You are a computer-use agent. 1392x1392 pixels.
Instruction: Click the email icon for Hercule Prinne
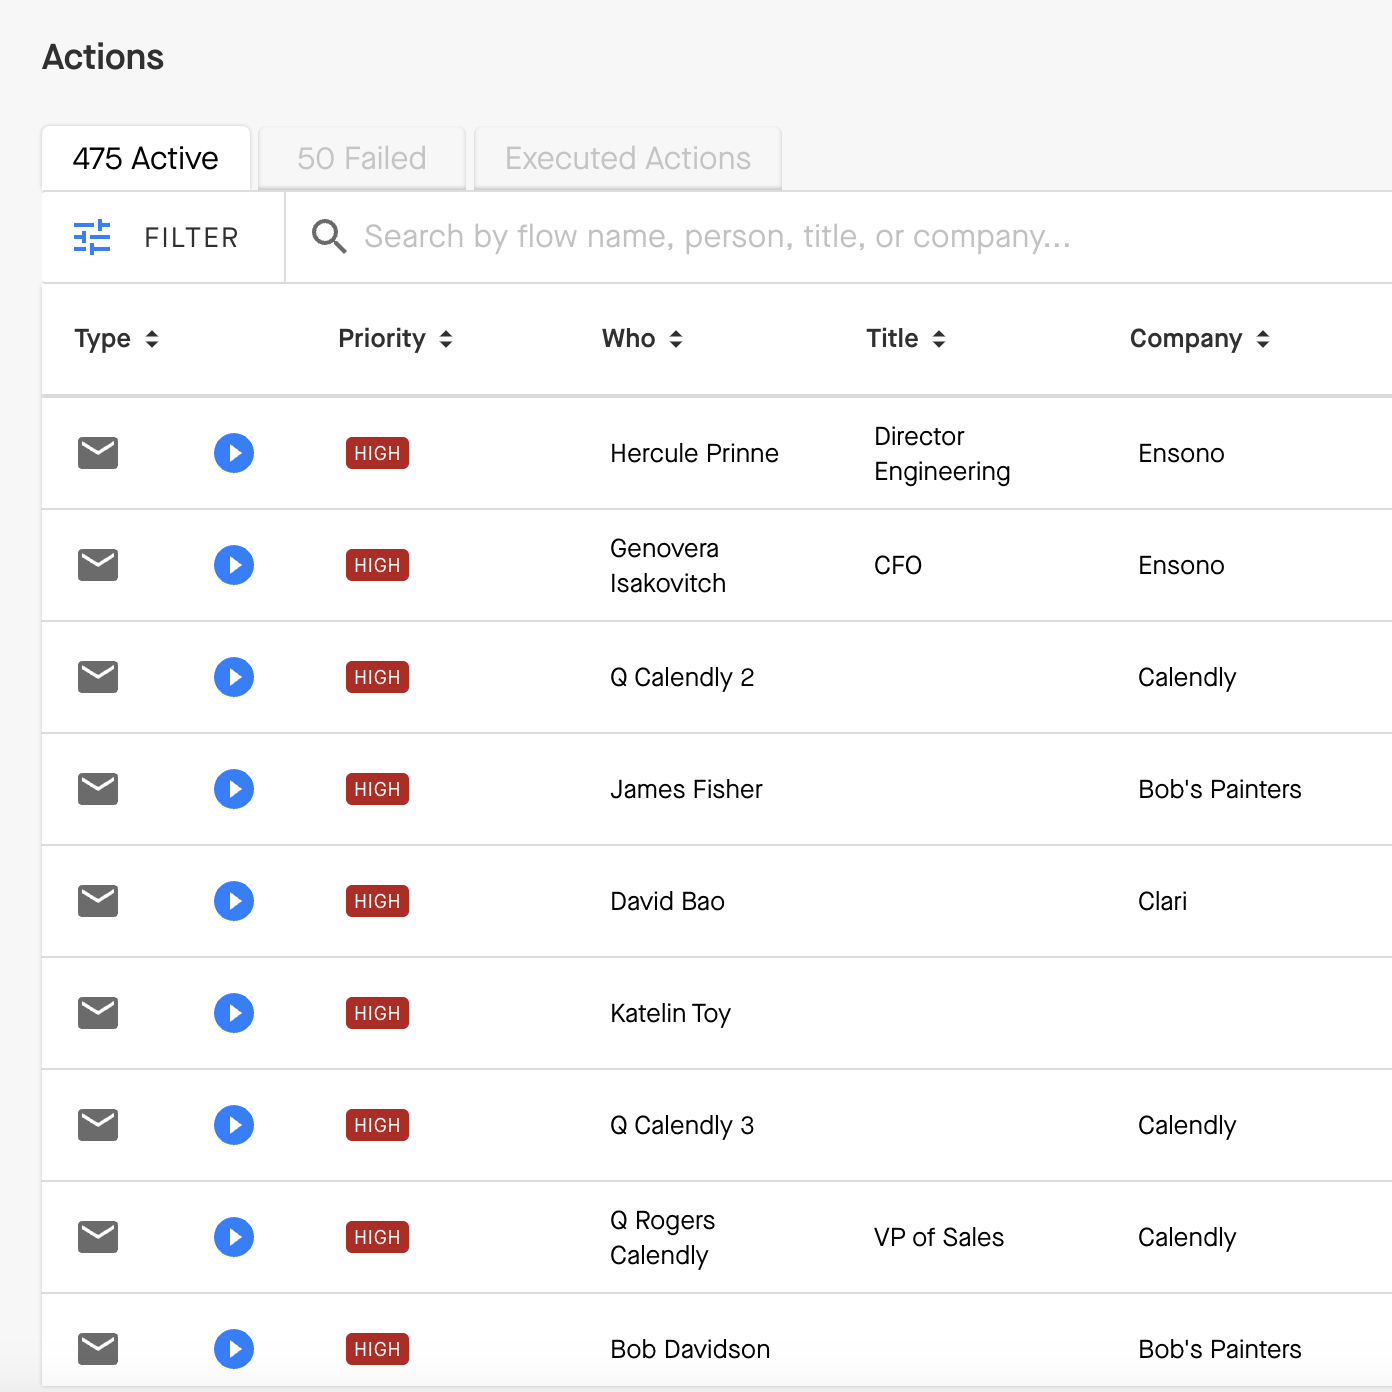[x=98, y=453]
